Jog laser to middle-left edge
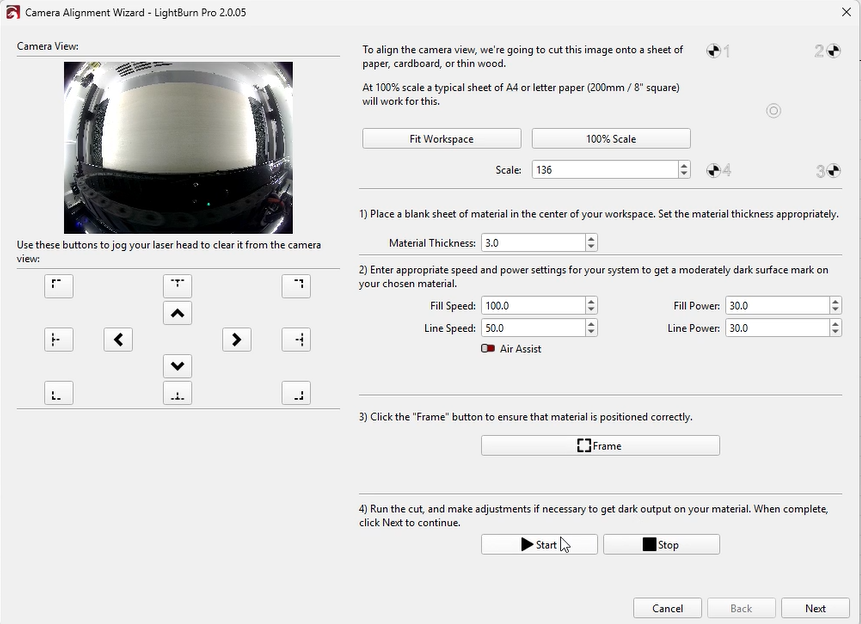Viewport: 861px width, 624px height. pyautogui.click(x=58, y=340)
